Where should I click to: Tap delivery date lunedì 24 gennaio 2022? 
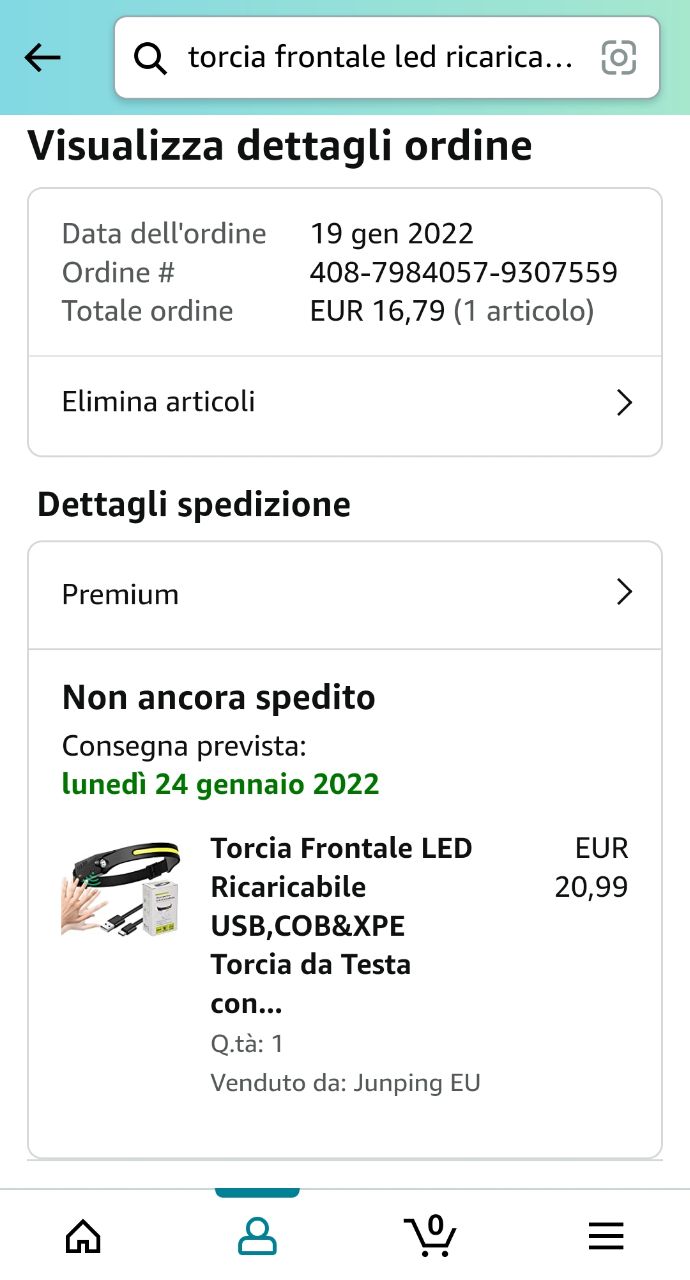click(x=221, y=784)
